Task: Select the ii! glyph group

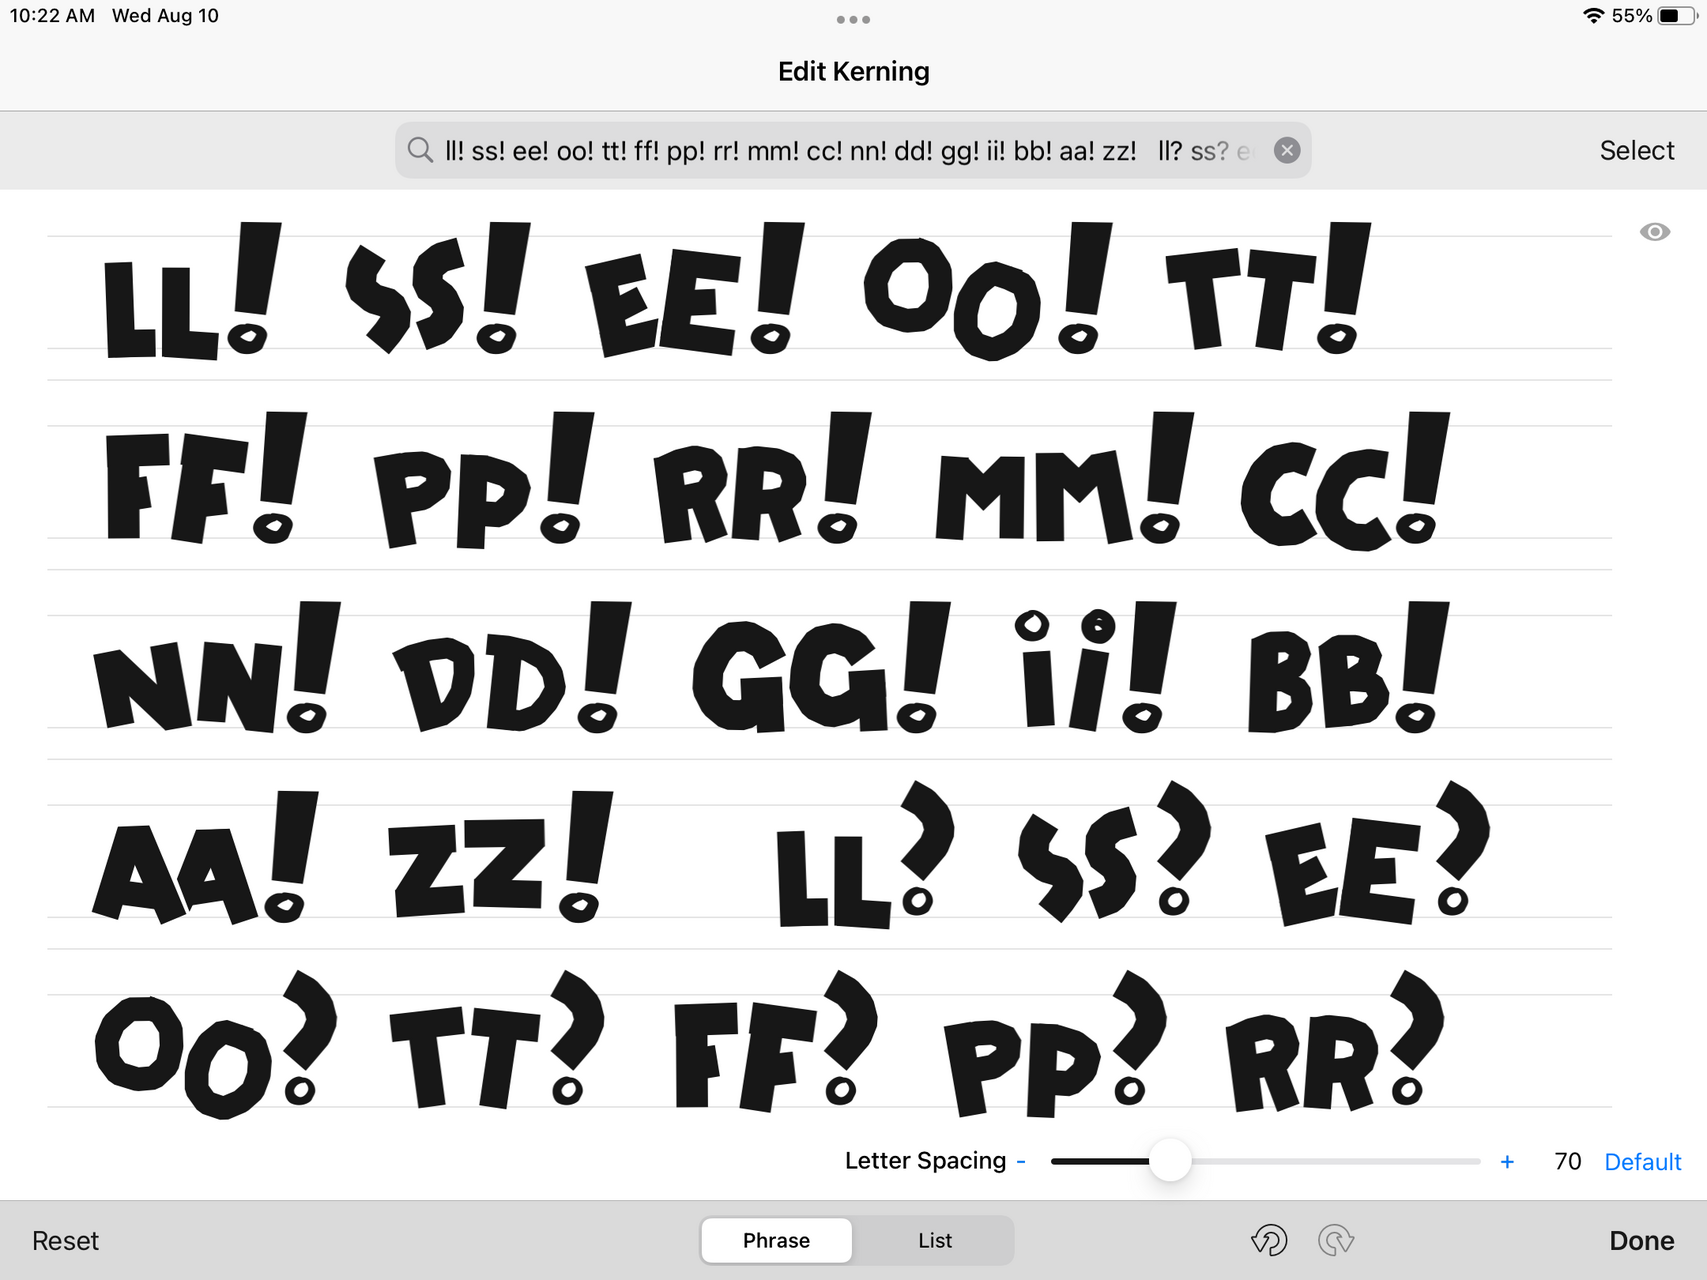Action: tap(1096, 668)
